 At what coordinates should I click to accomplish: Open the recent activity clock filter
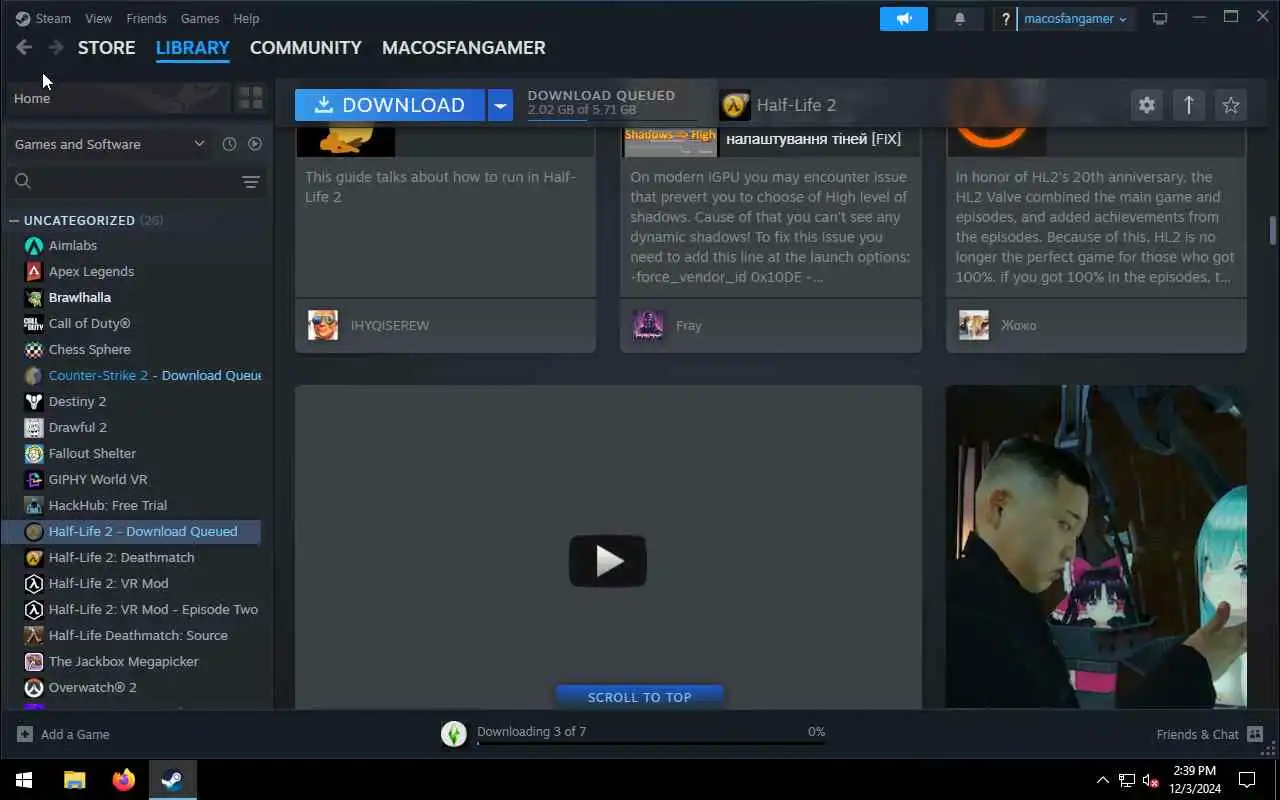click(229, 144)
